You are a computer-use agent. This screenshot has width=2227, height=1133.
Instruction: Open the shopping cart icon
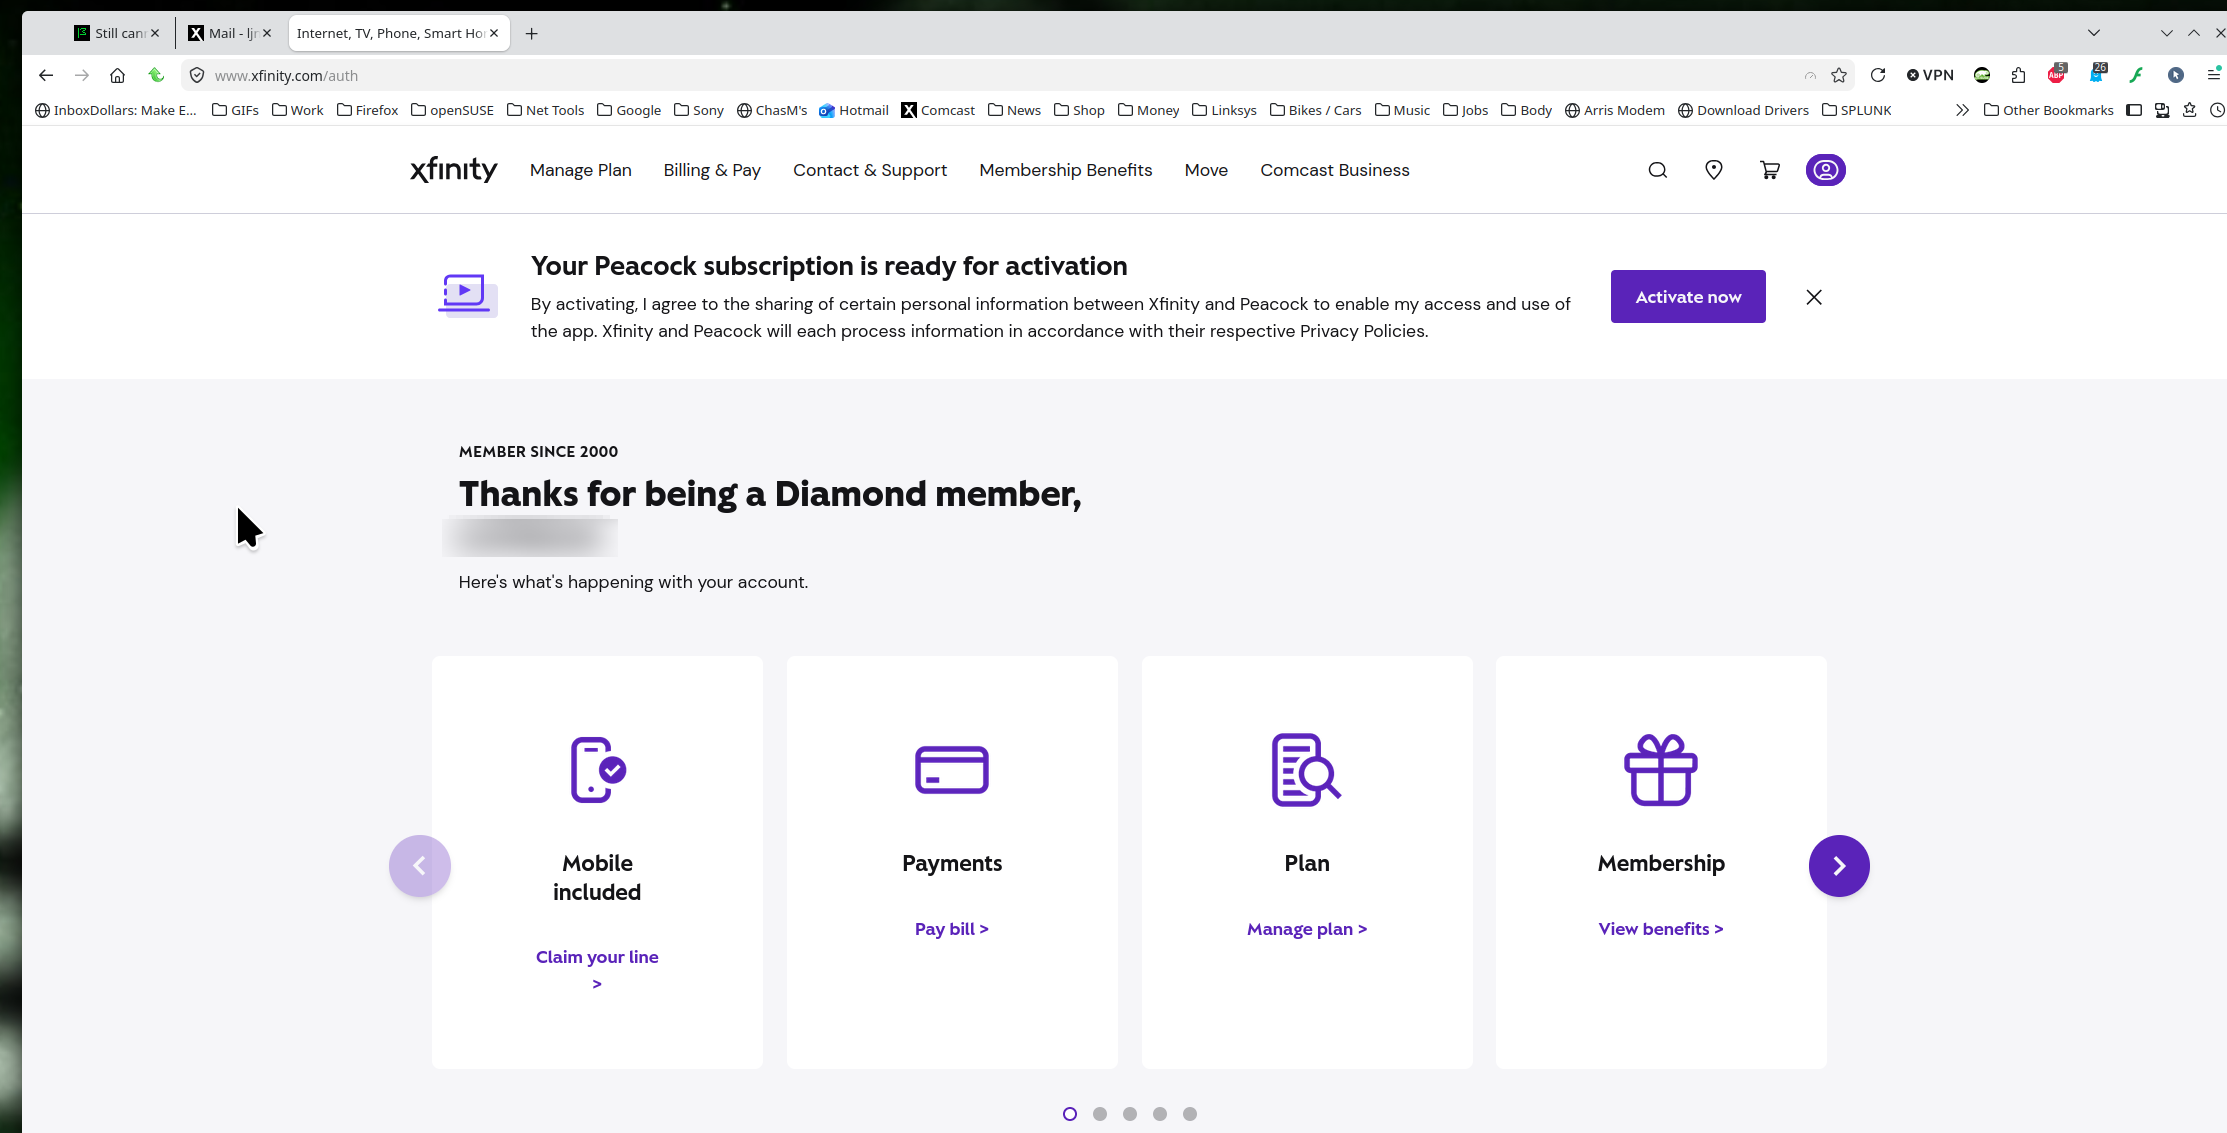(x=1769, y=170)
